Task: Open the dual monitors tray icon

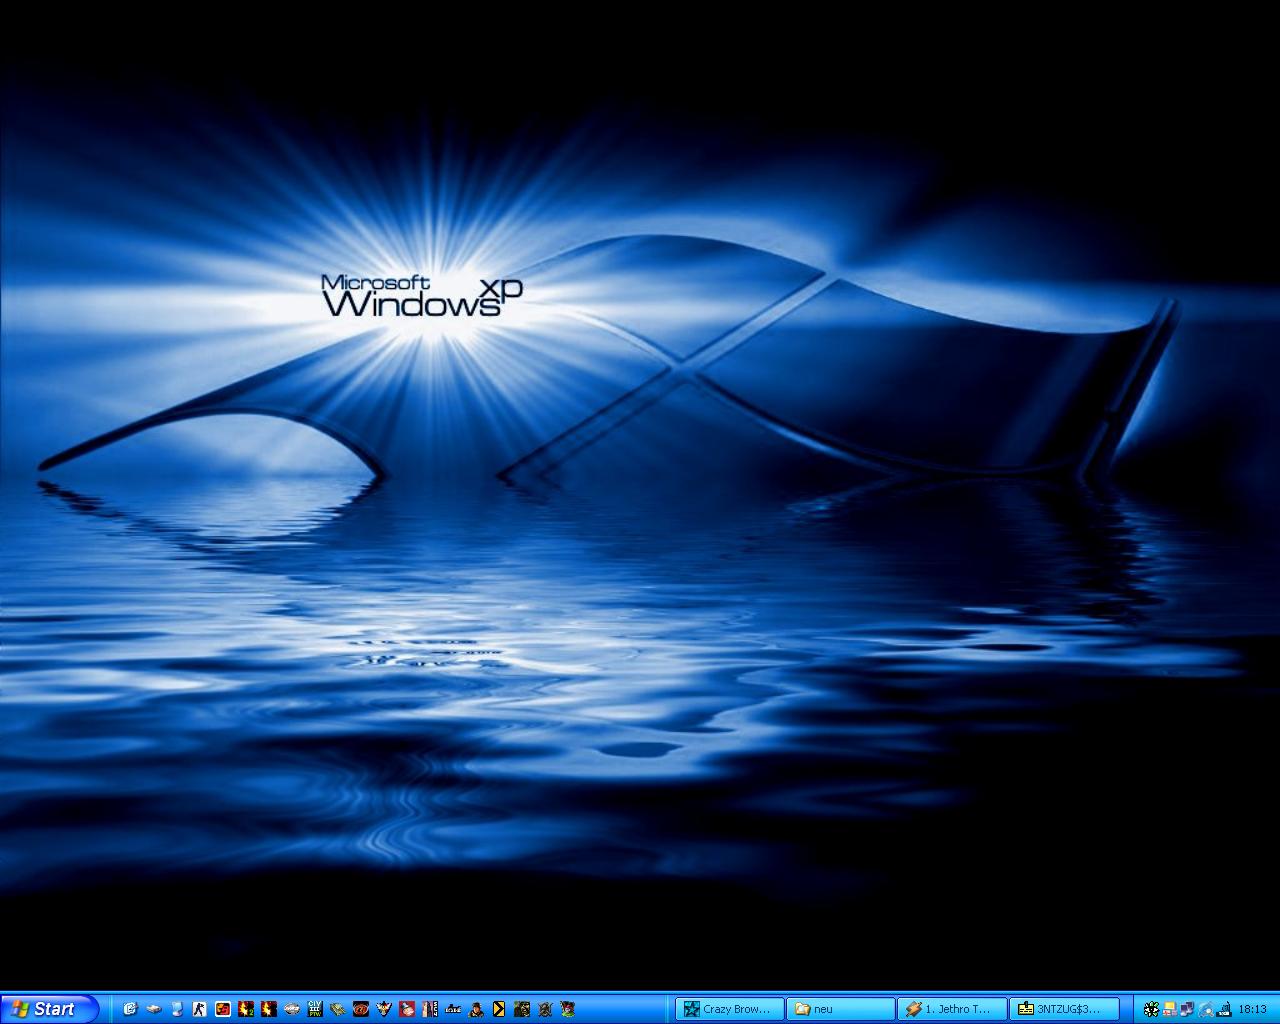Action: (1187, 1009)
